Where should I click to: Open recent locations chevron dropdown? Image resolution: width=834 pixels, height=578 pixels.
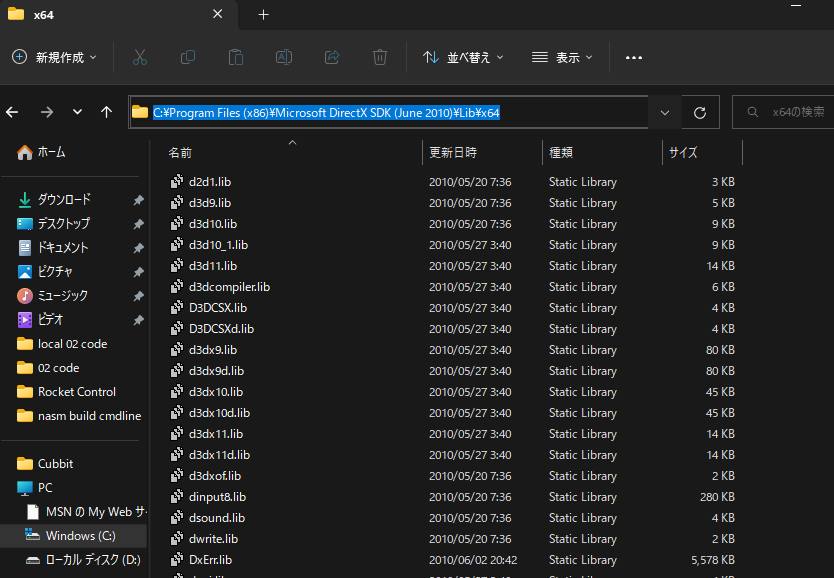[x=78, y=112]
